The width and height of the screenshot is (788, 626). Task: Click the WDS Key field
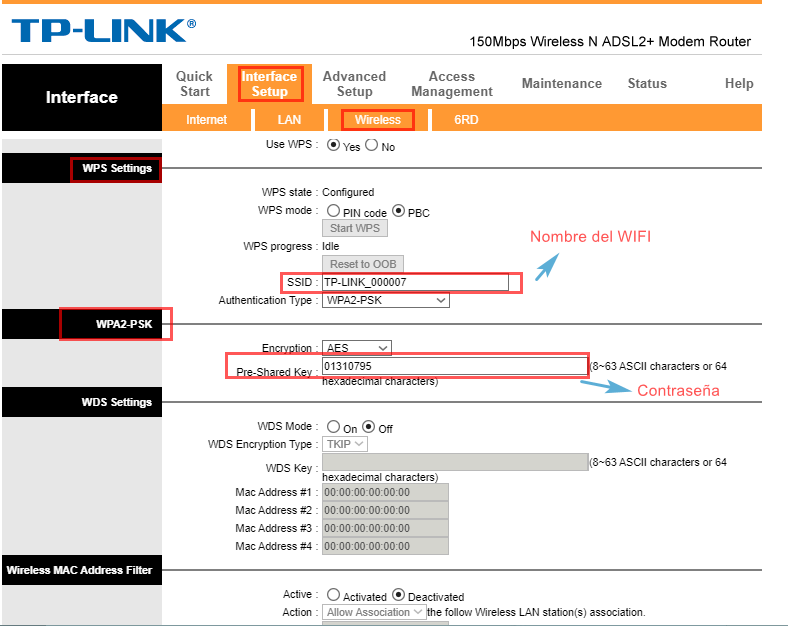pyautogui.click(x=455, y=462)
